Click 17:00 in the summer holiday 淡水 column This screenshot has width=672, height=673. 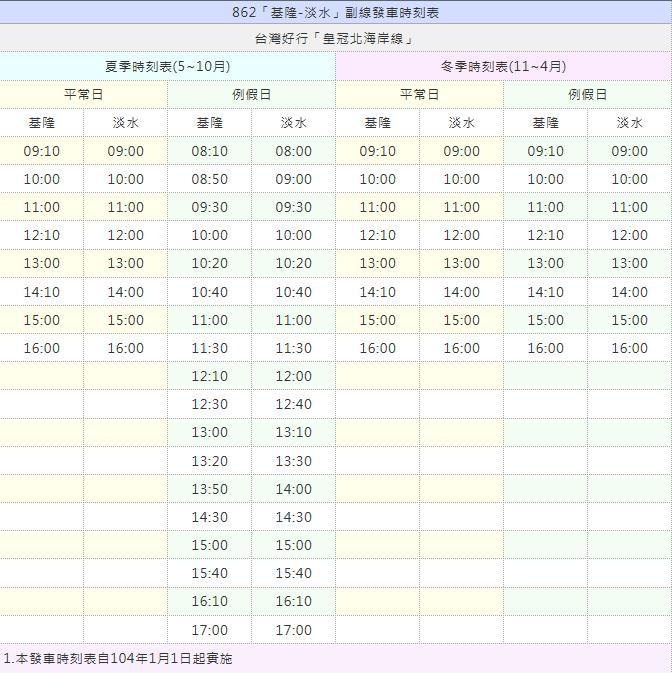pyautogui.click(x=293, y=630)
